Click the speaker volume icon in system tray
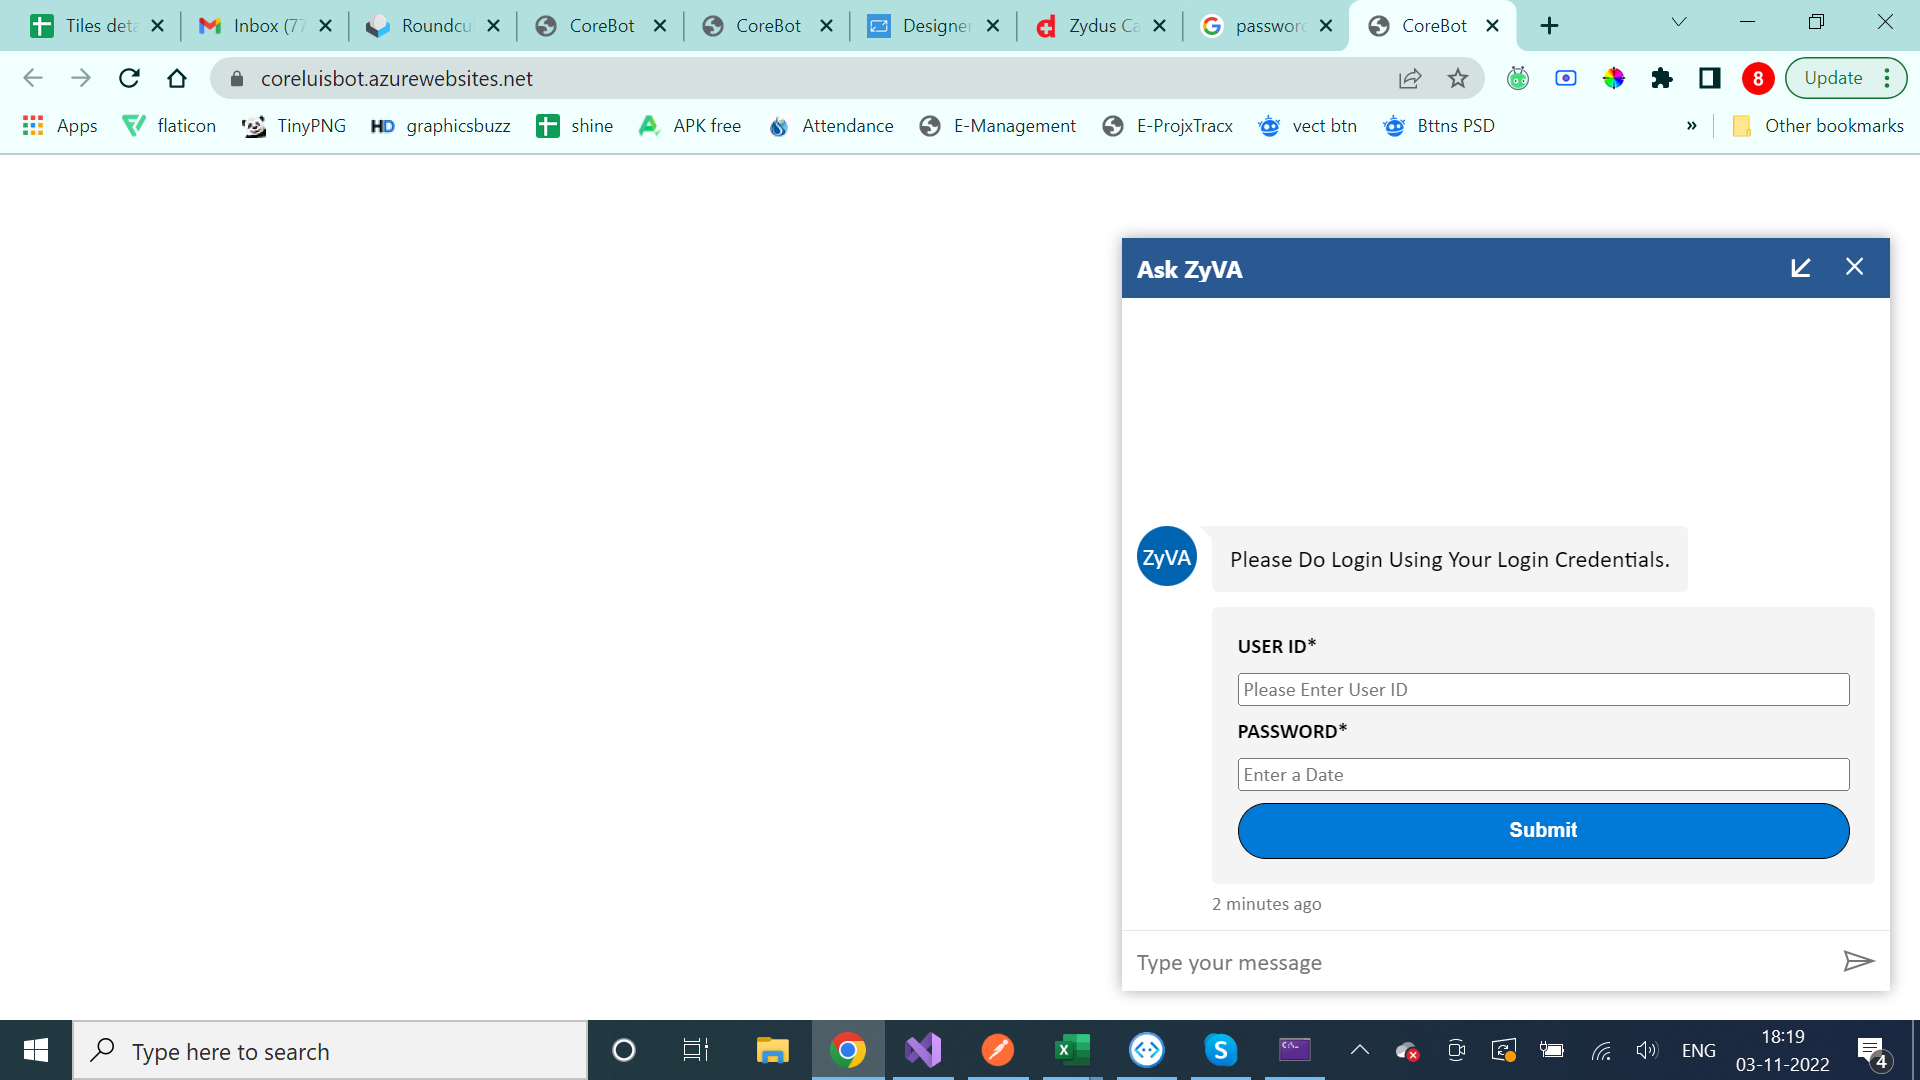The image size is (1920, 1080). pyautogui.click(x=1647, y=1050)
